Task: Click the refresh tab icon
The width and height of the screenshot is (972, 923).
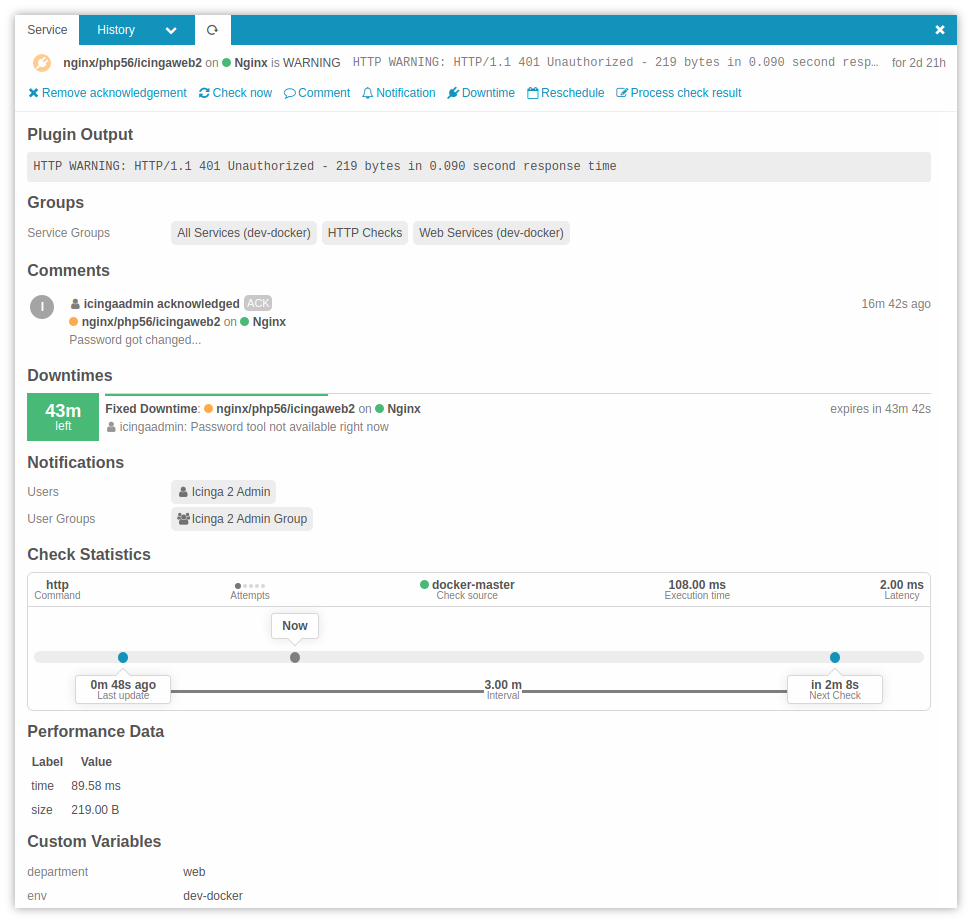Action: point(213,30)
